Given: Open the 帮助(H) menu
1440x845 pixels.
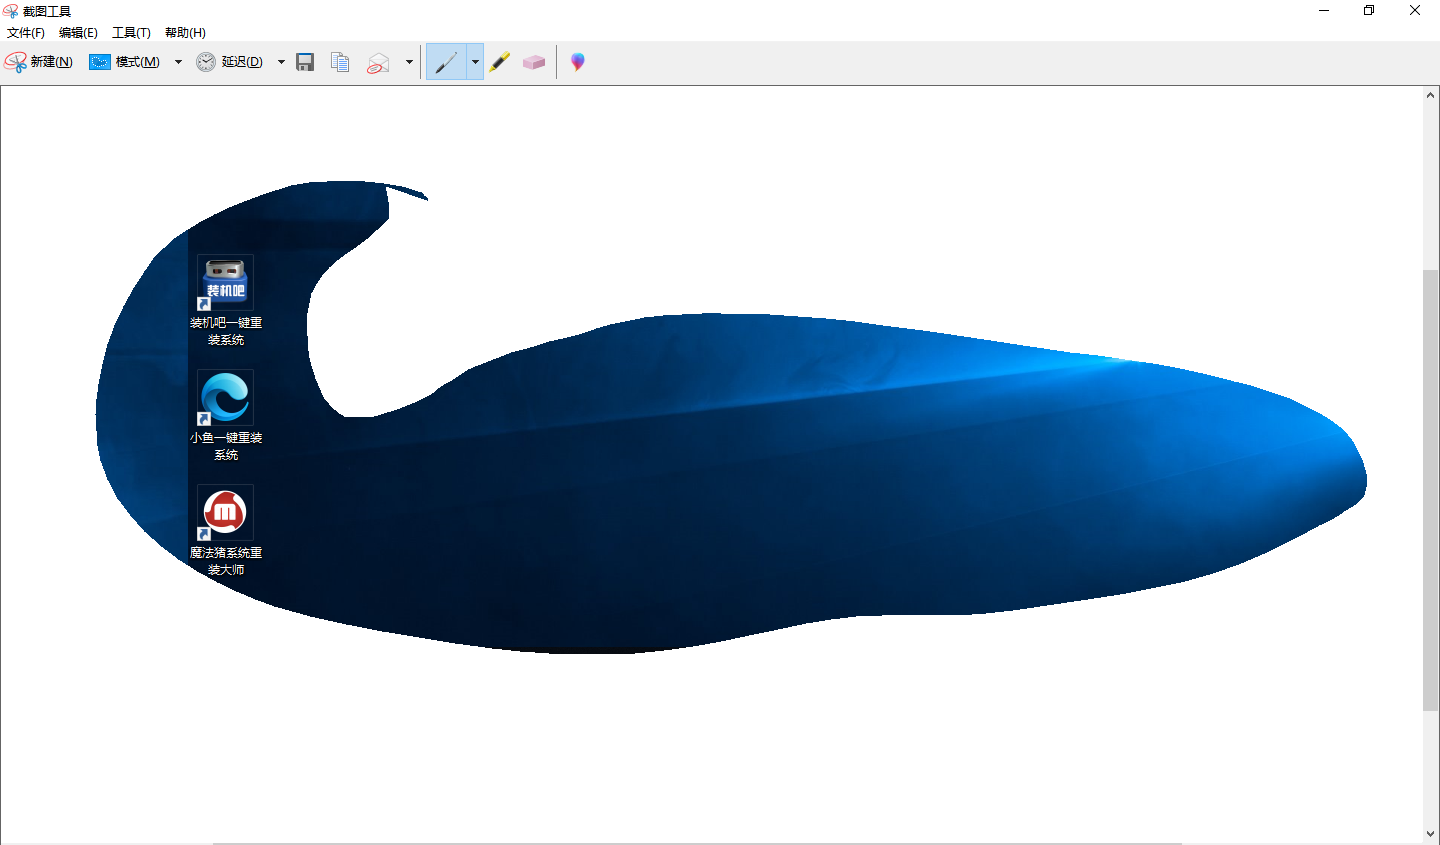Looking at the screenshot, I should [185, 33].
